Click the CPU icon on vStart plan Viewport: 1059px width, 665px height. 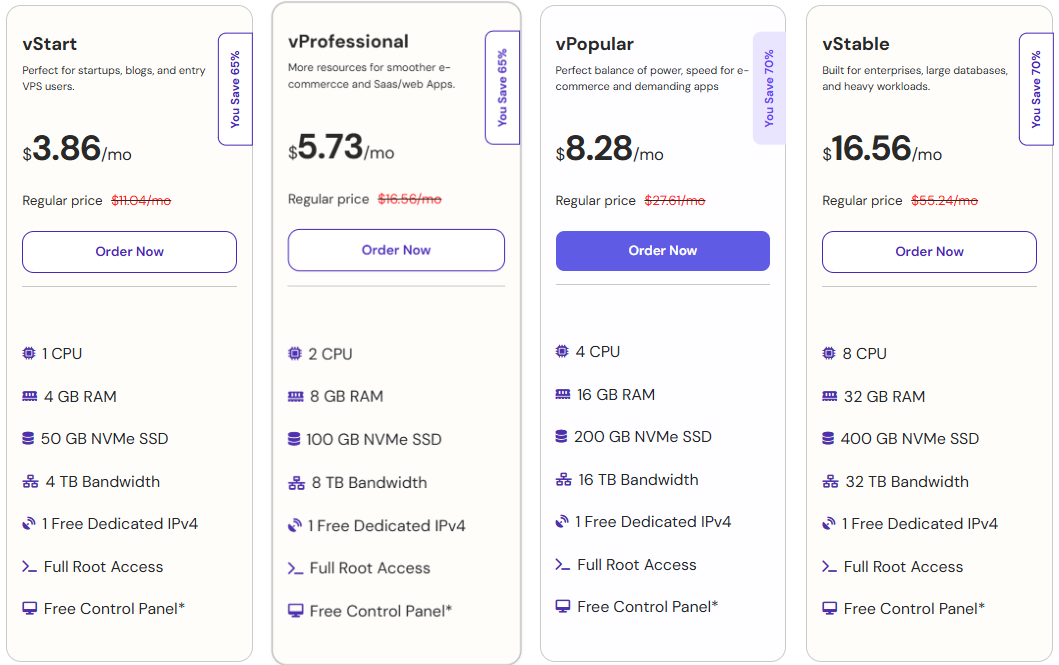30,353
